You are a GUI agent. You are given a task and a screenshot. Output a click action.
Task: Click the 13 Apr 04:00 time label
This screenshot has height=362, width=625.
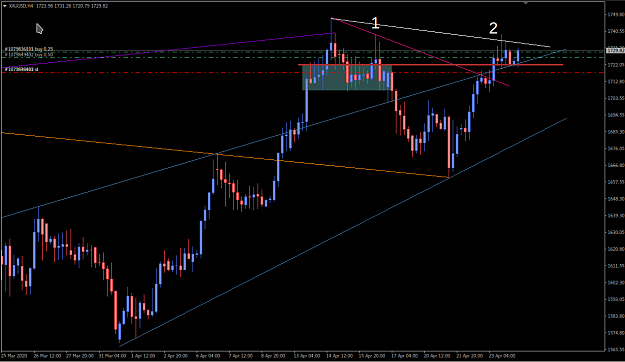(307, 356)
